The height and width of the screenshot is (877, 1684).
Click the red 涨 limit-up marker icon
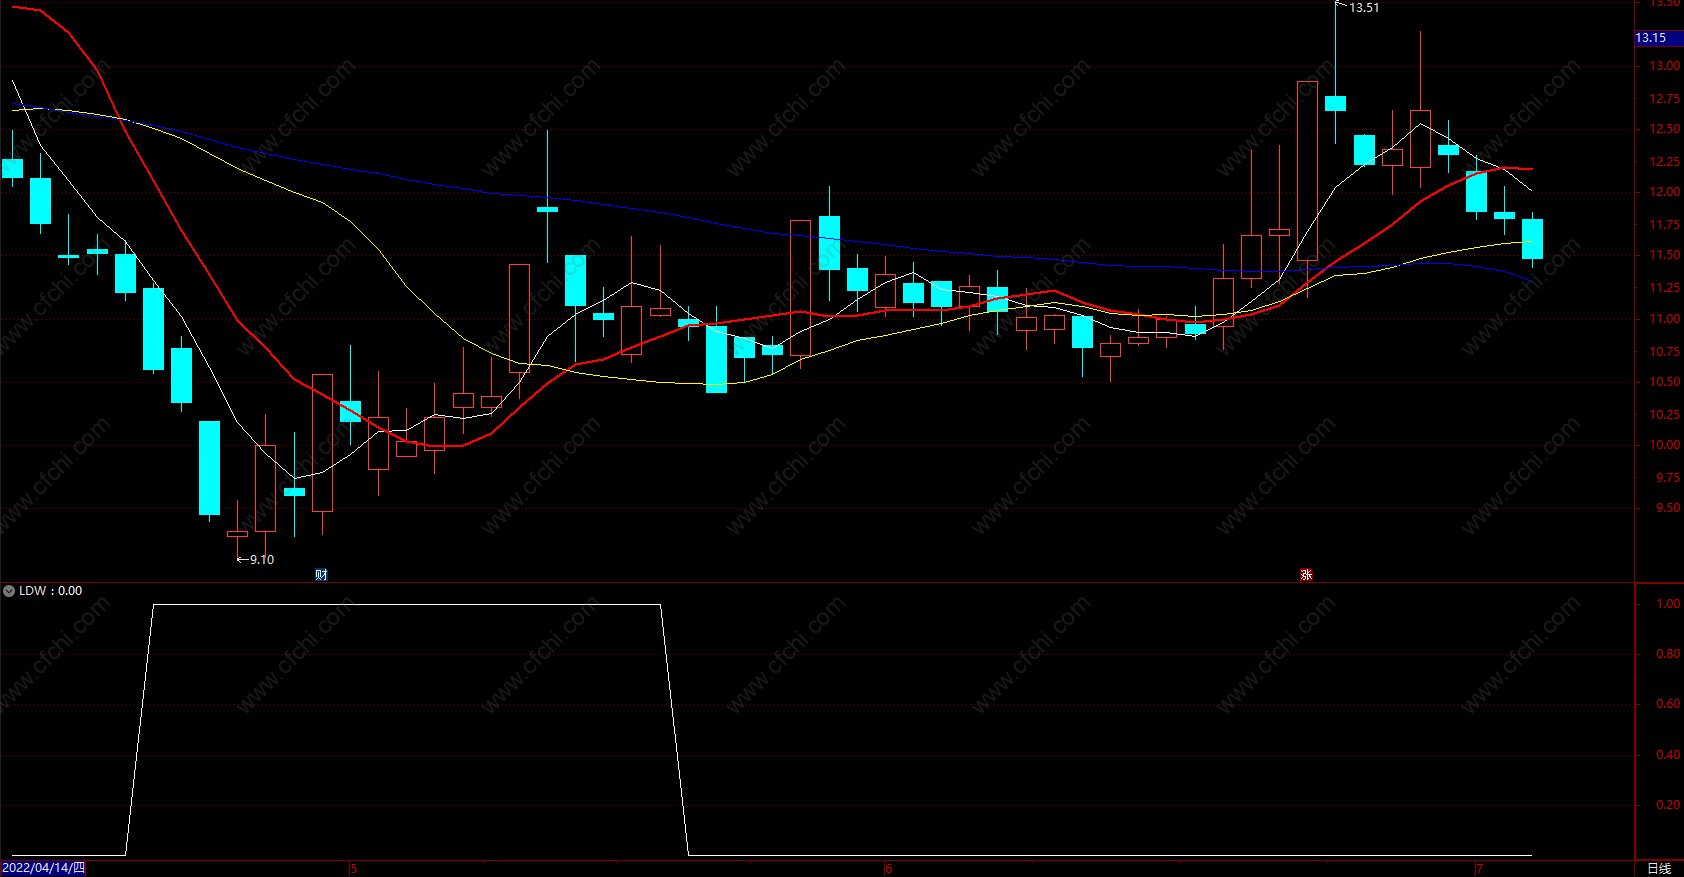(1306, 575)
